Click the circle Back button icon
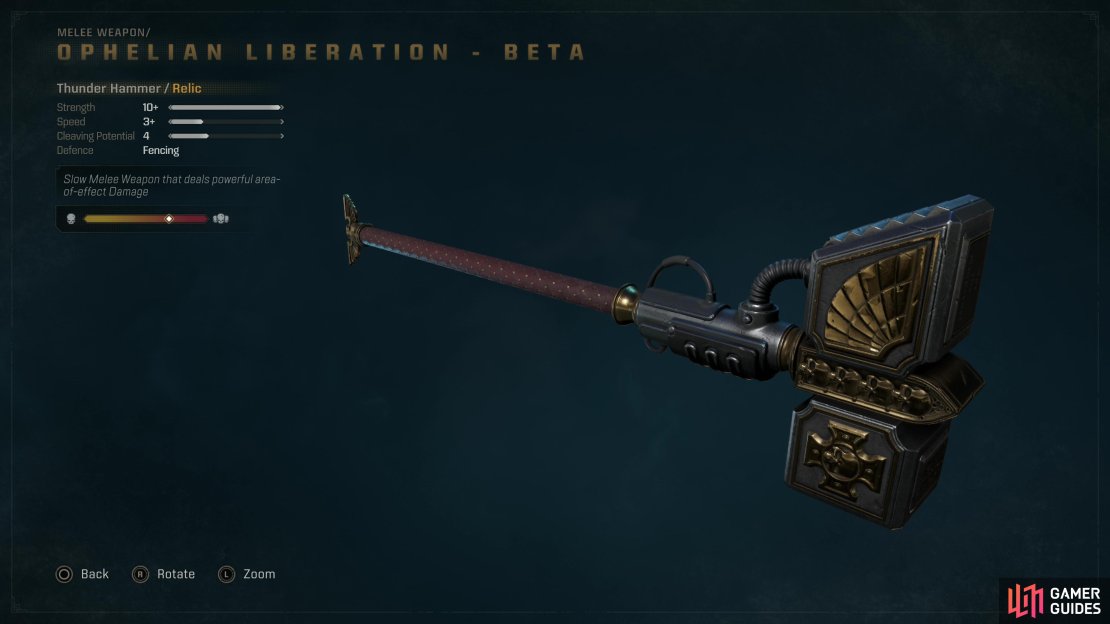This screenshot has width=1110, height=624. (x=64, y=574)
